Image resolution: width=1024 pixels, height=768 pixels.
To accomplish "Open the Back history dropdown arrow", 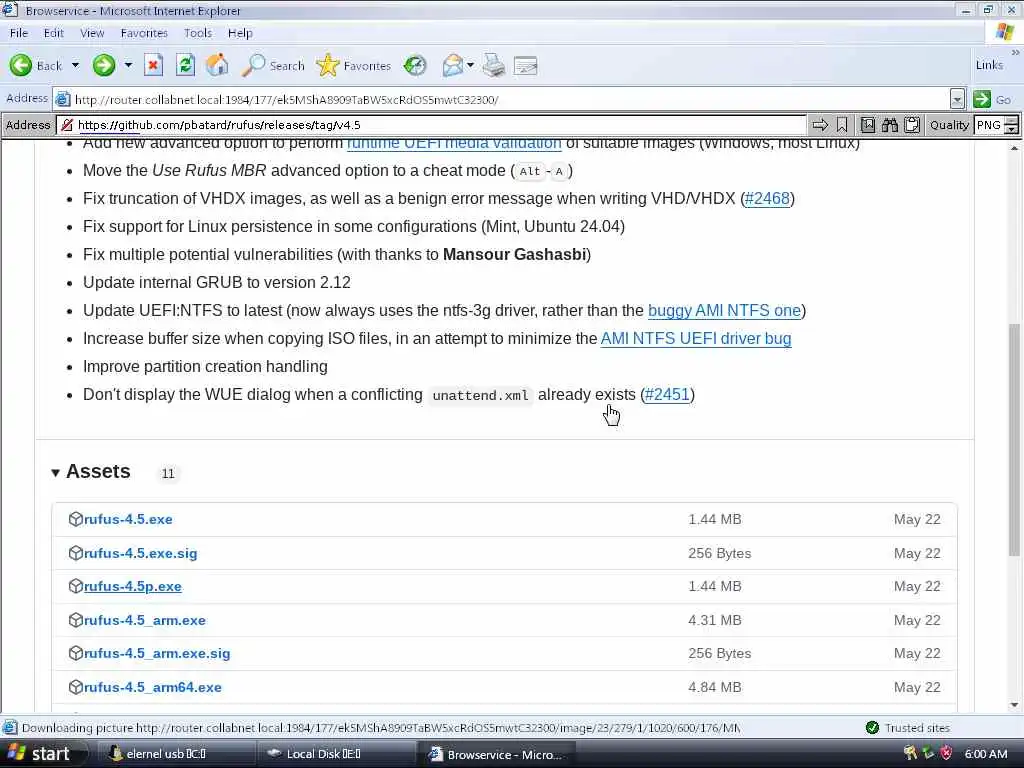I will (75, 65).
